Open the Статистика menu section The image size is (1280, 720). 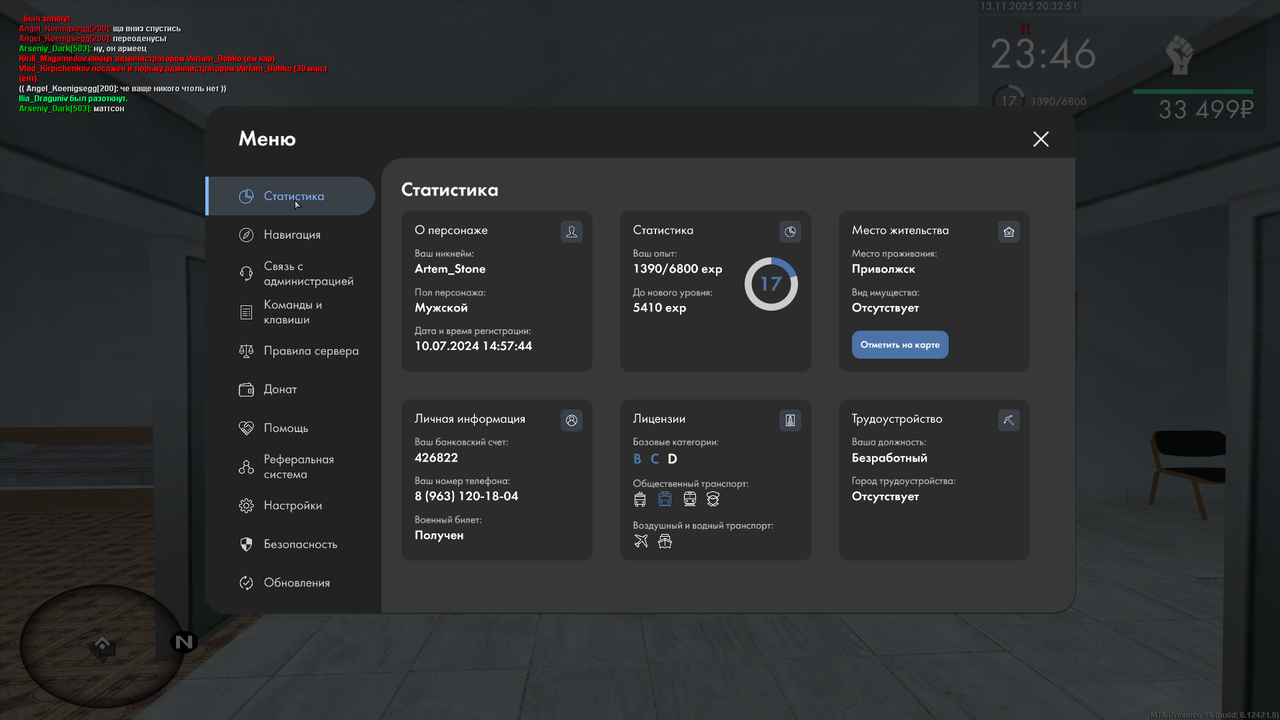pyautogui.click(x=290, y=196)
